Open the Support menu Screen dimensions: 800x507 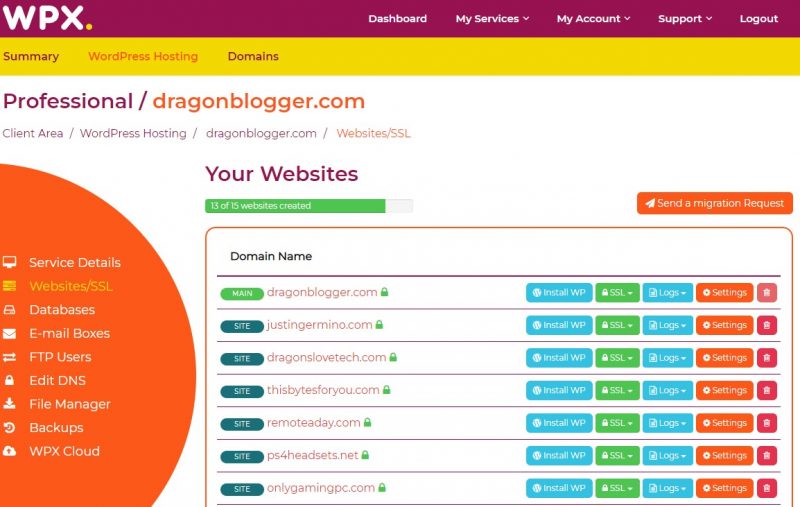tap(685, 19)
